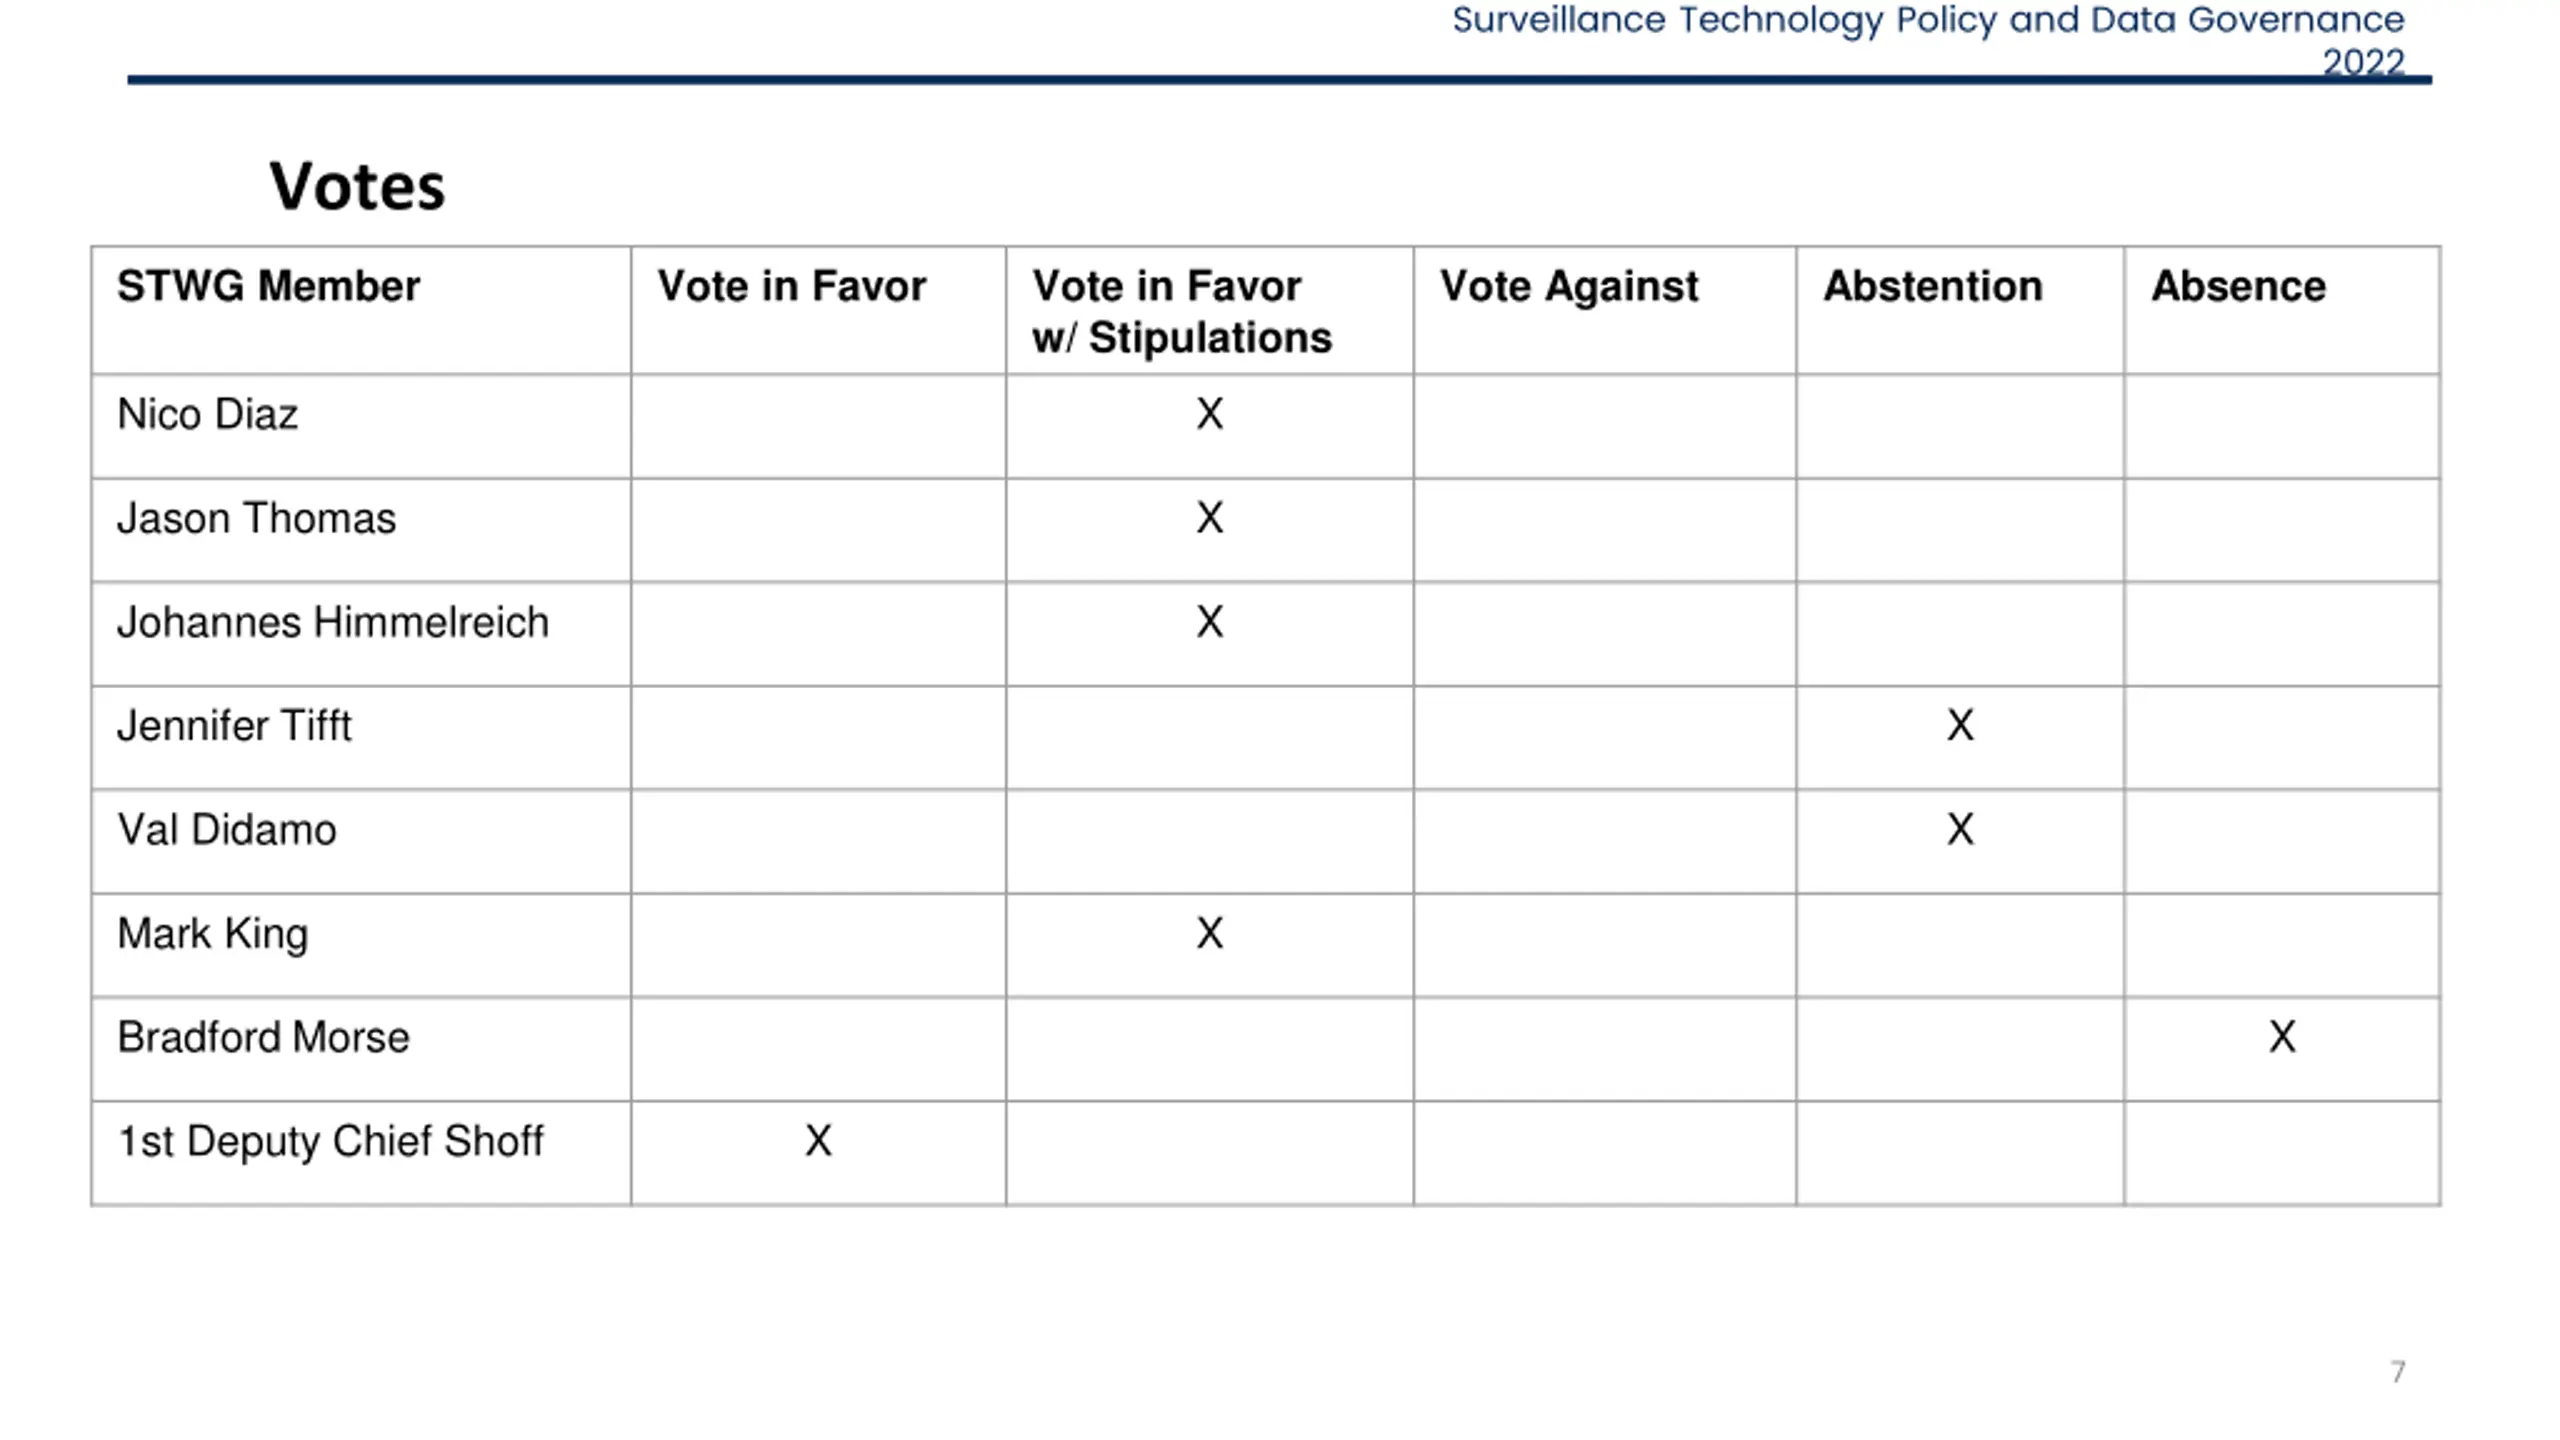Select Vote in Favor w/ Stipulations header
The image size is (2560, 1440).
click(x=1210, y=310)
